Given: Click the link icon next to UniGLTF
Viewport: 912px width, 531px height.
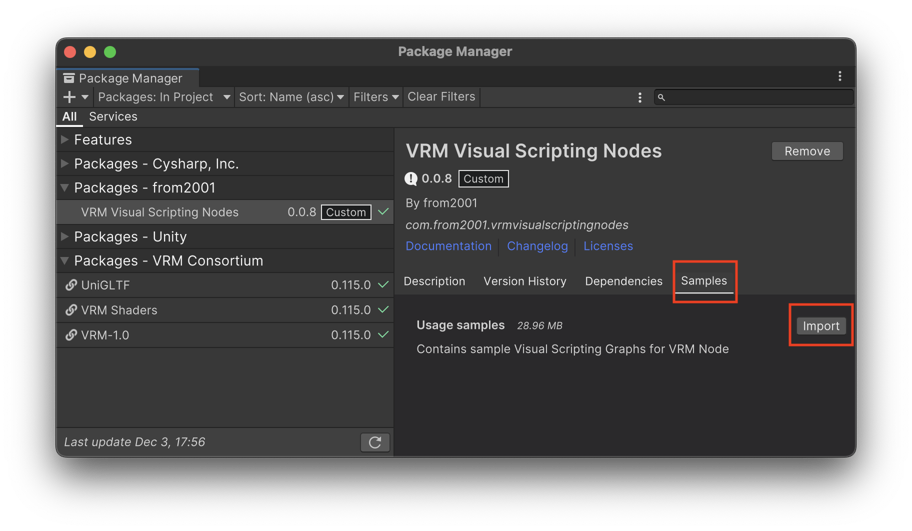Looking at the screenshot, I should [x=71, y=285].
